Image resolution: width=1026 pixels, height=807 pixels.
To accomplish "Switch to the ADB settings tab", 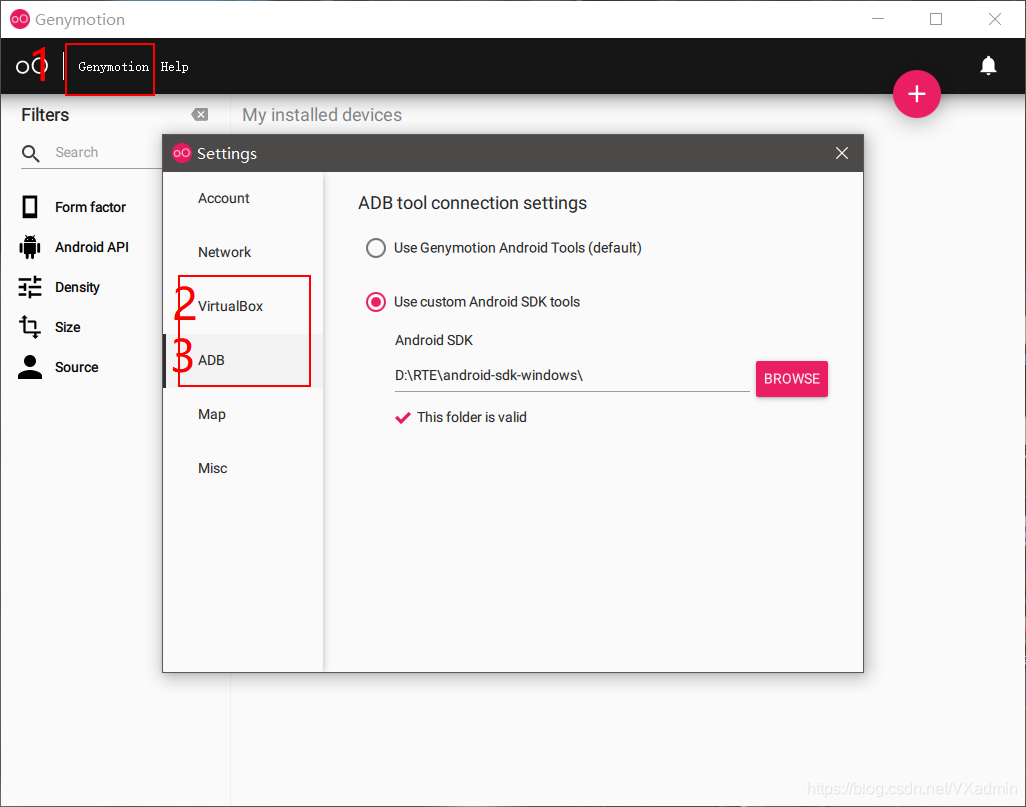I will (243, 360).
